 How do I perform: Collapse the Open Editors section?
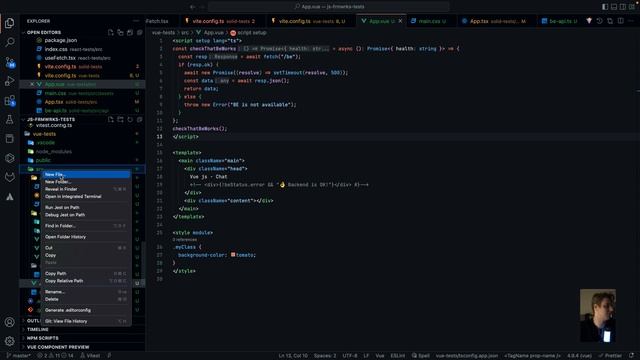click(x=44, y=32)
